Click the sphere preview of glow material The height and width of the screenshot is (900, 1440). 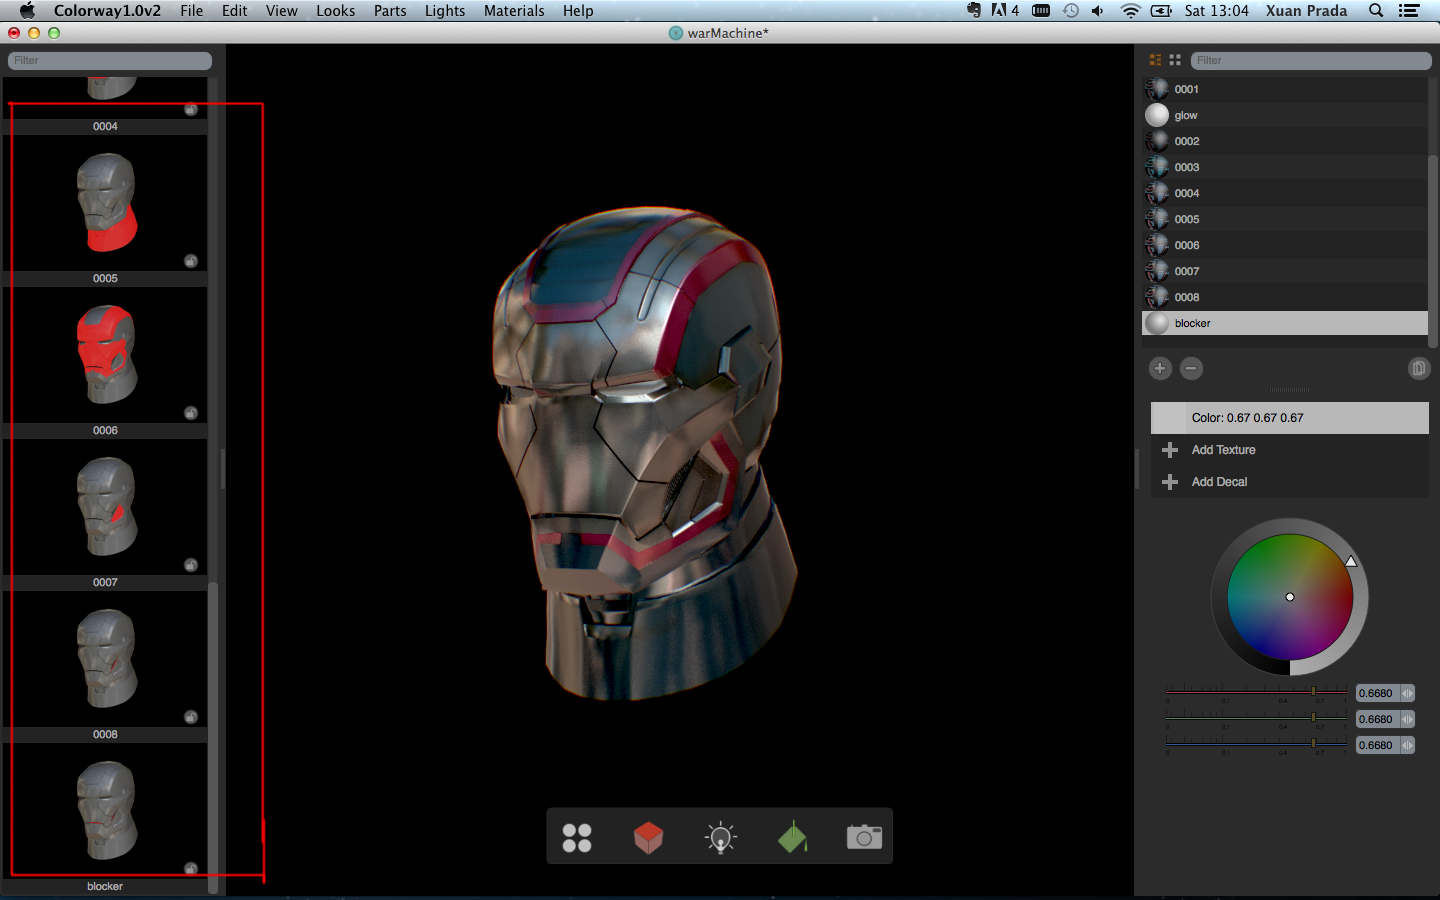[x=1157, y=115]
